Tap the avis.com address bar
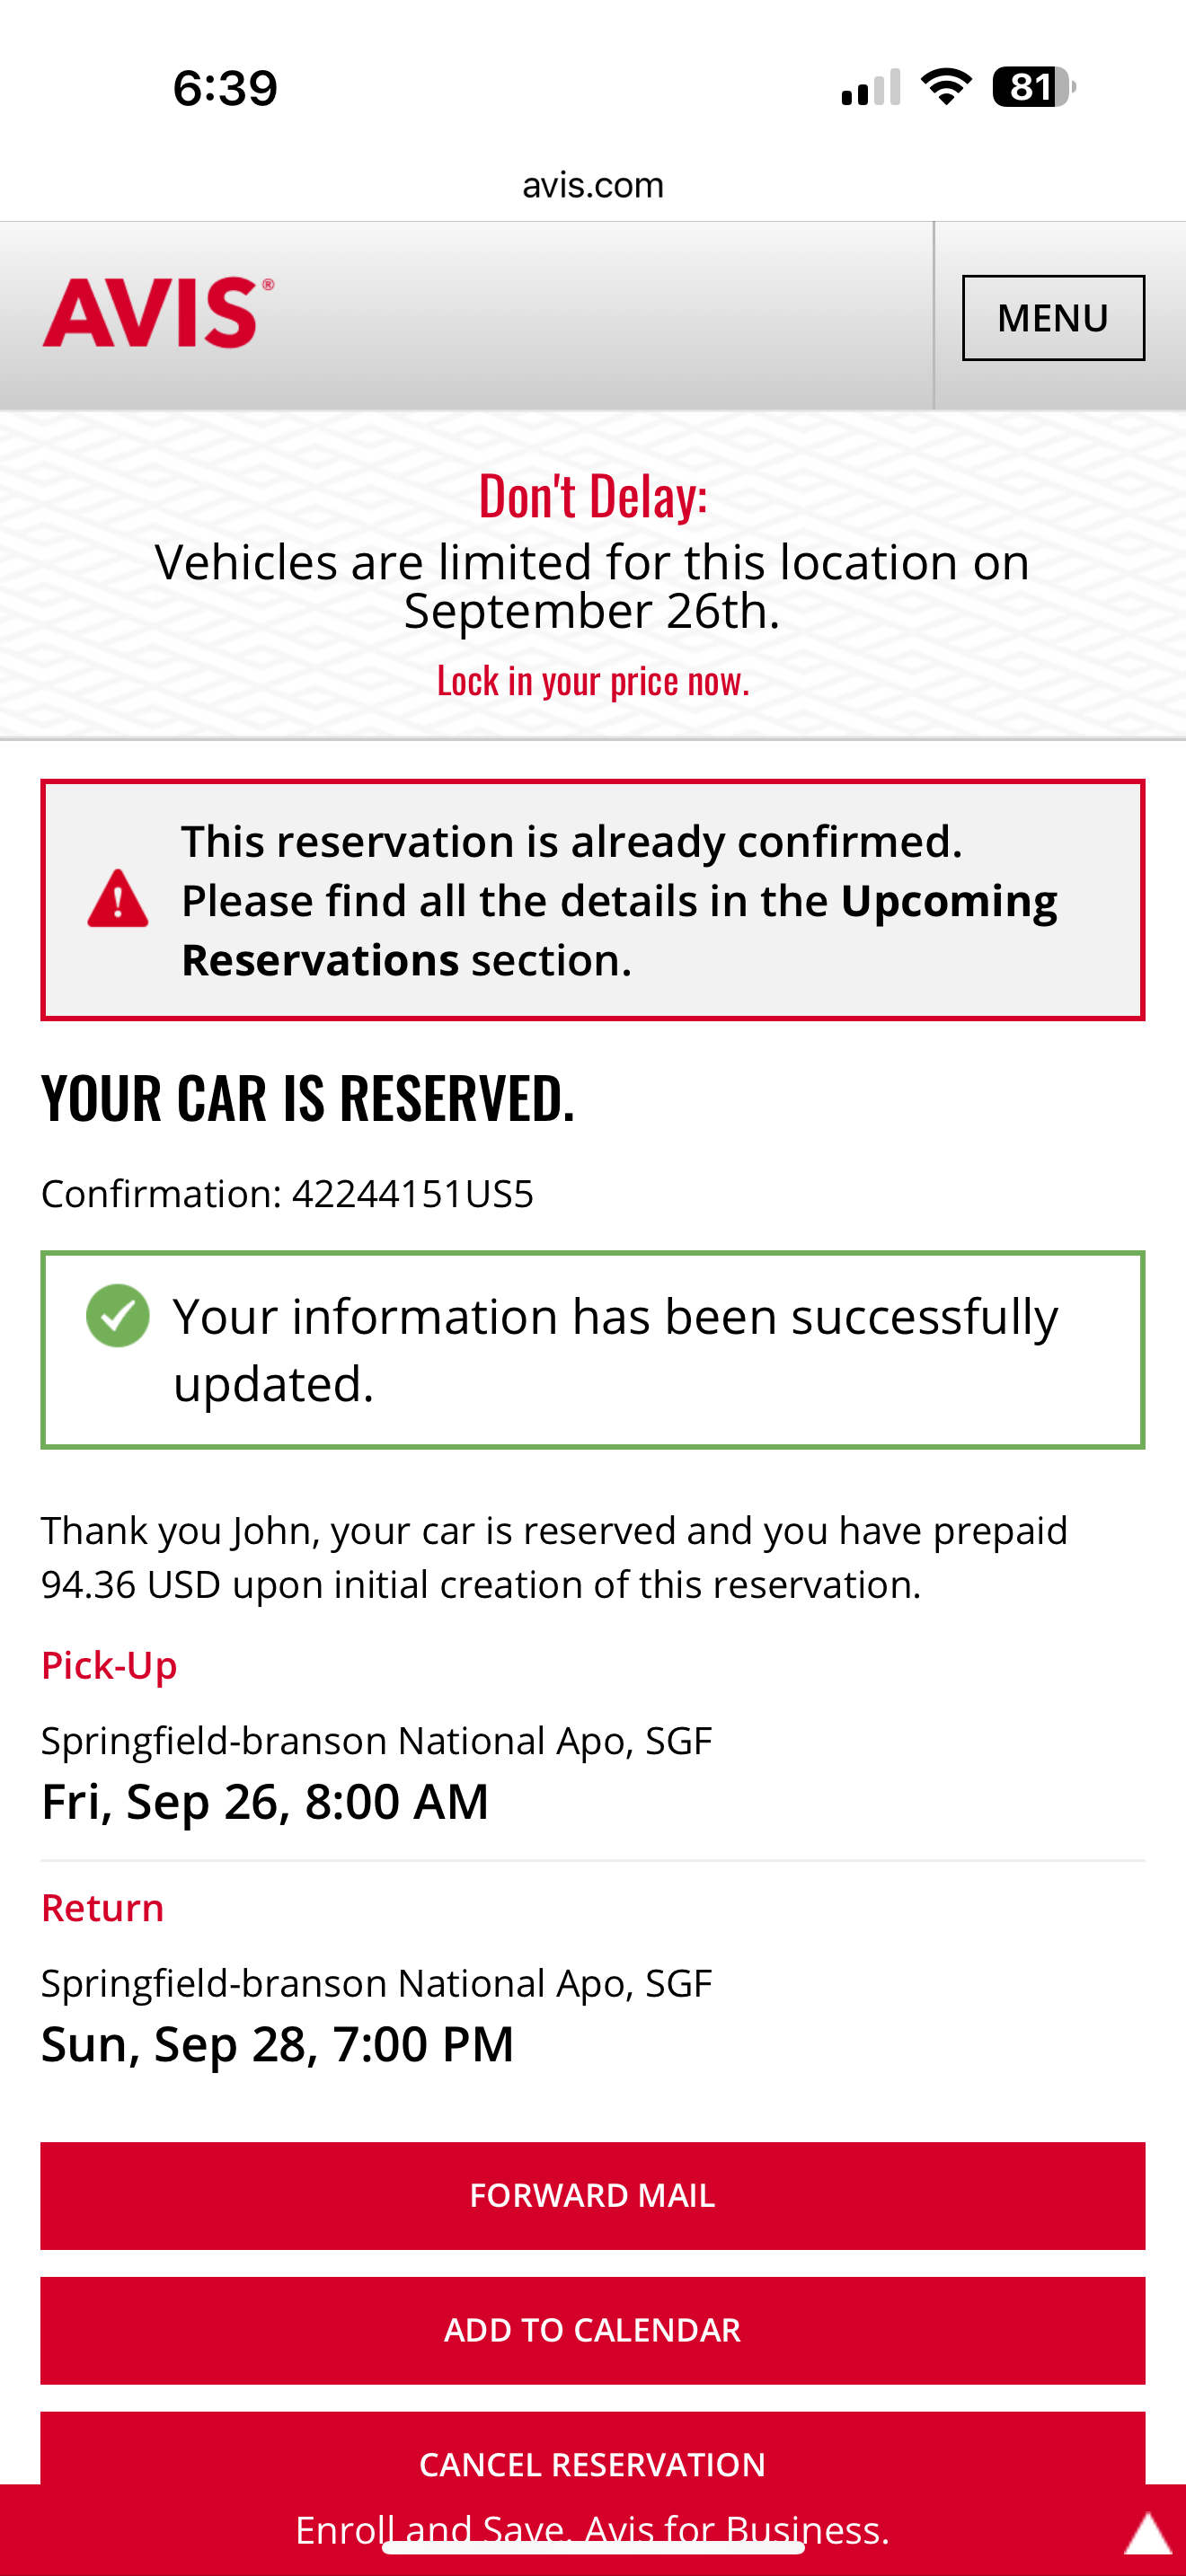 tap(593, 185)
